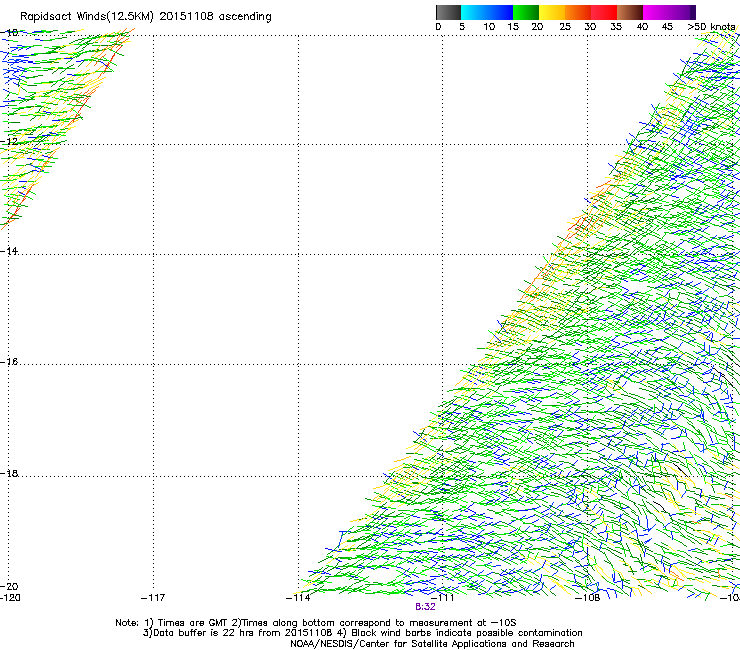Select the cyan-blue 5-15 knots legend band

(x=487, y=12)
